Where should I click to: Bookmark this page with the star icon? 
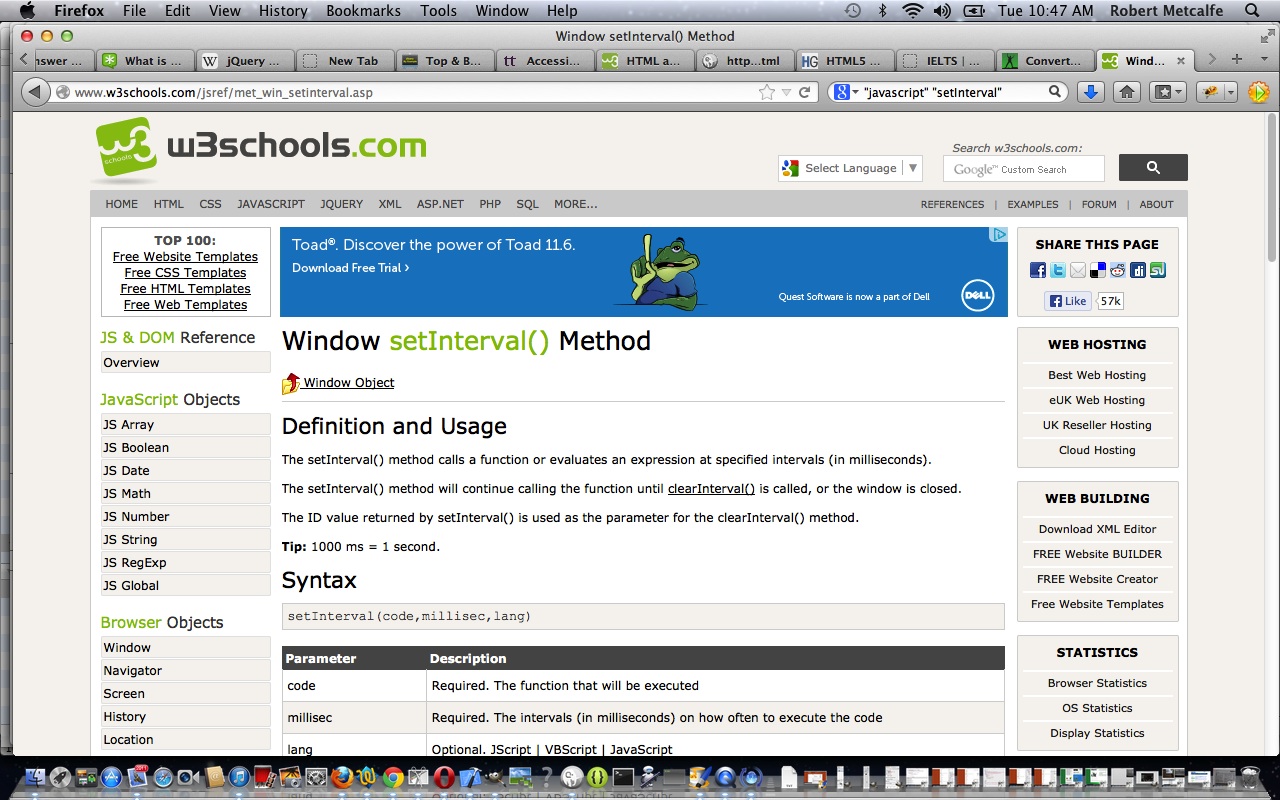click(x=767, y=92)
